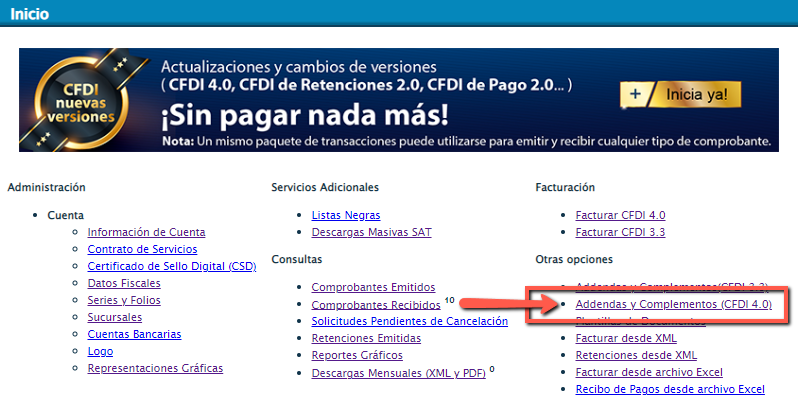Viewport: 798px width, 418px height.
Task: Open Series y Folios page
Action: click(x=124, y=300)
